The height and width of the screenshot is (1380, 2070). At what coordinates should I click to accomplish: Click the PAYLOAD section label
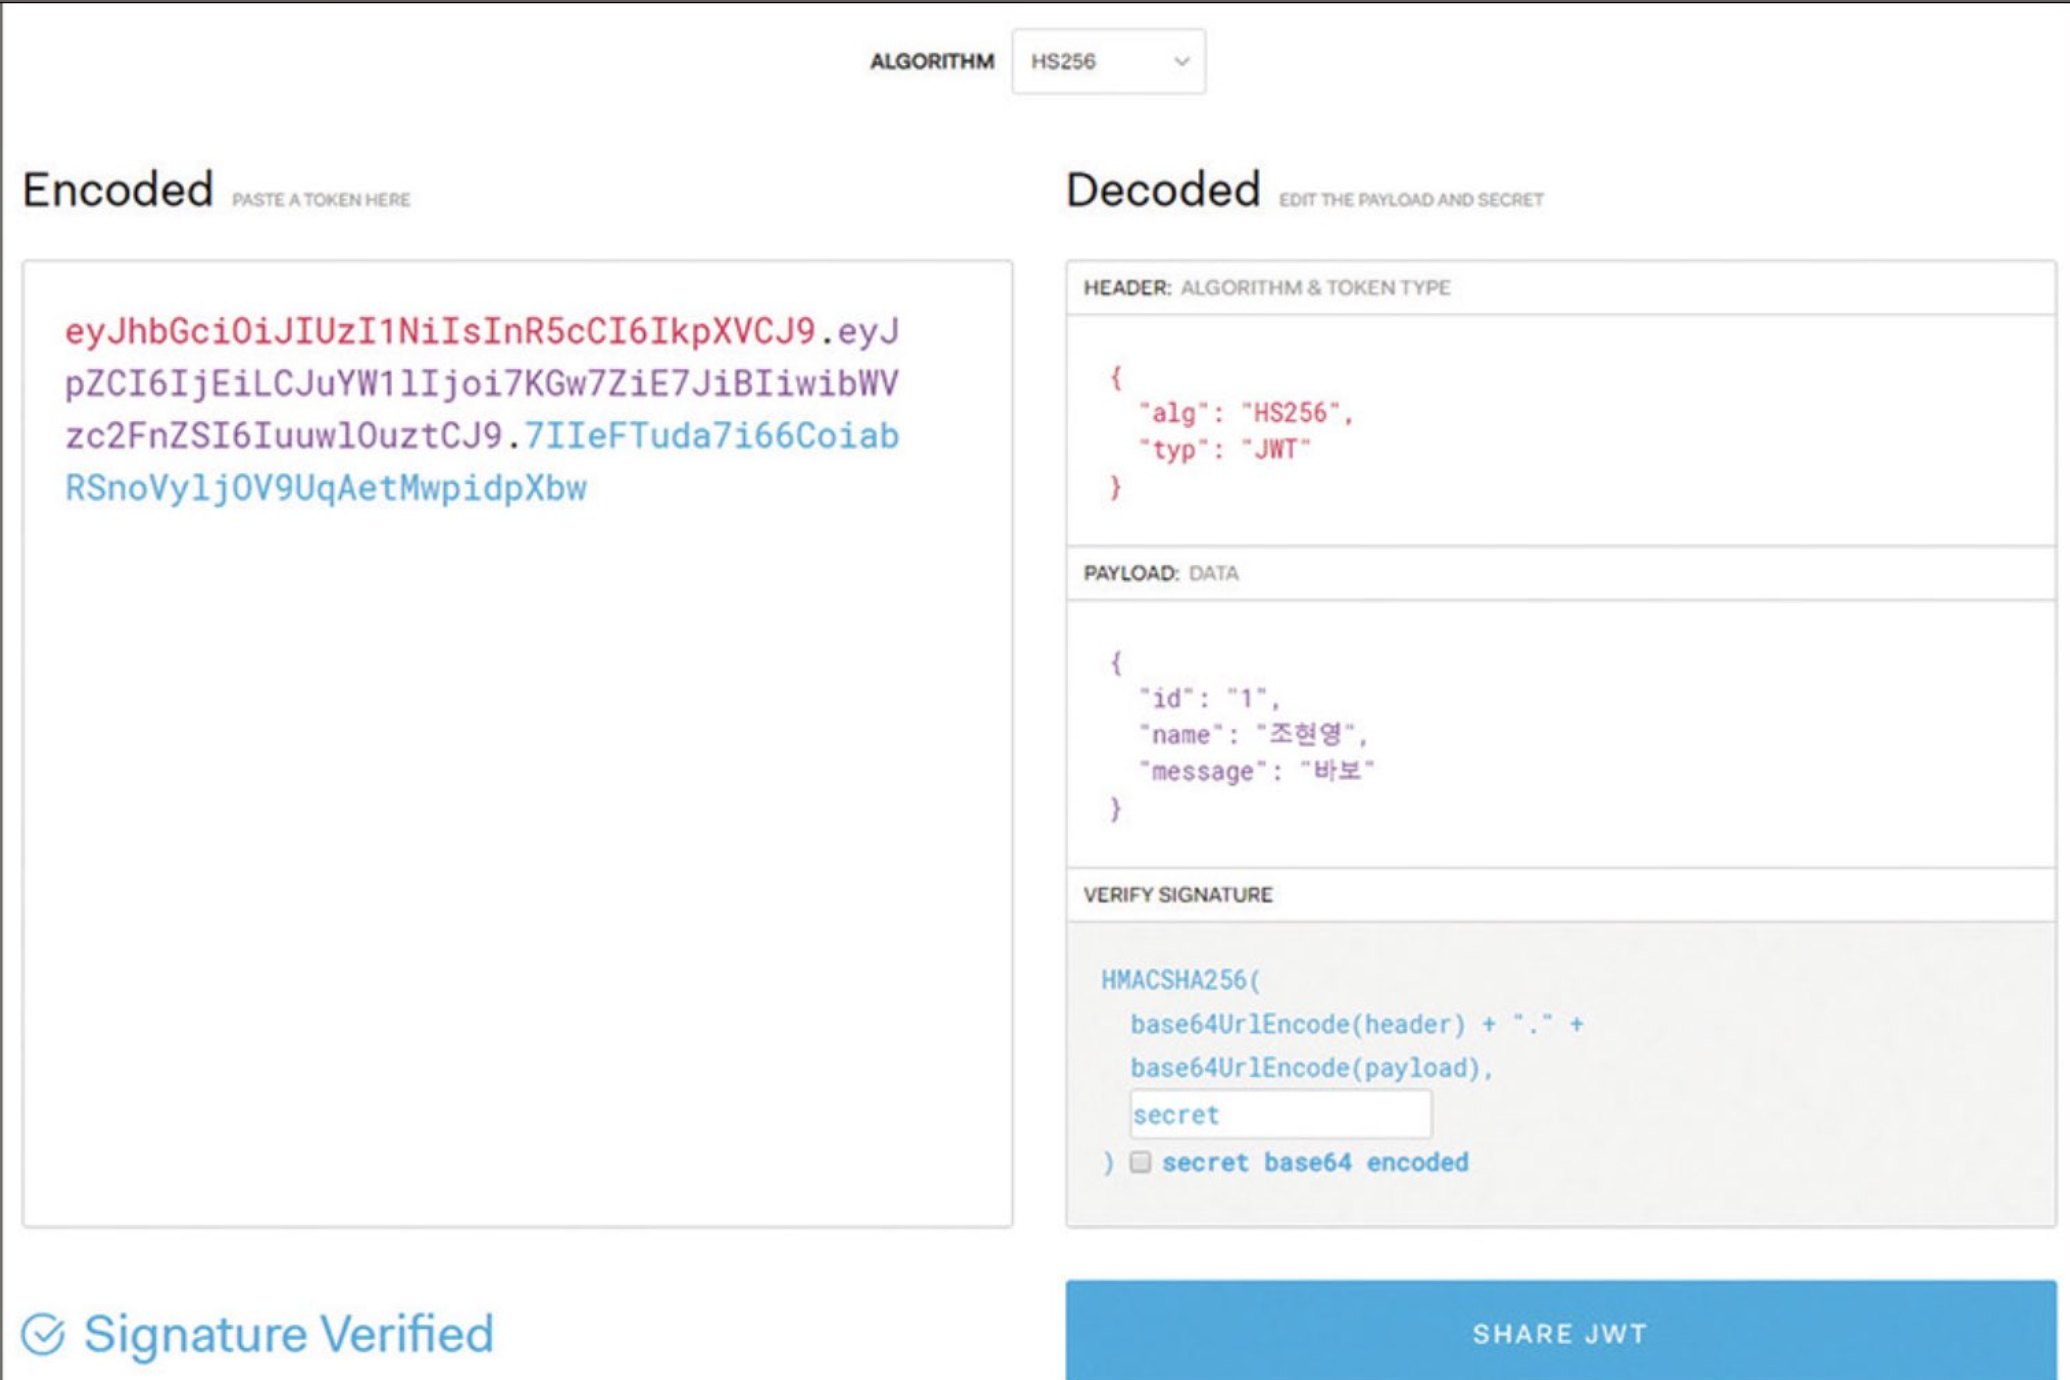(1130, 573)
